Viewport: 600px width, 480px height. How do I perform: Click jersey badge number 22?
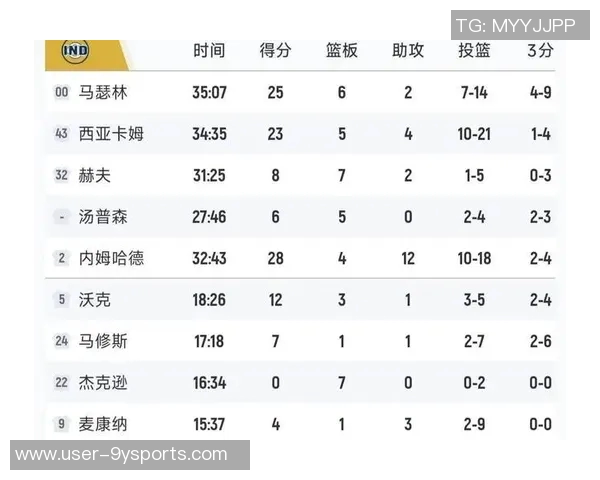[x=62, y=383]
